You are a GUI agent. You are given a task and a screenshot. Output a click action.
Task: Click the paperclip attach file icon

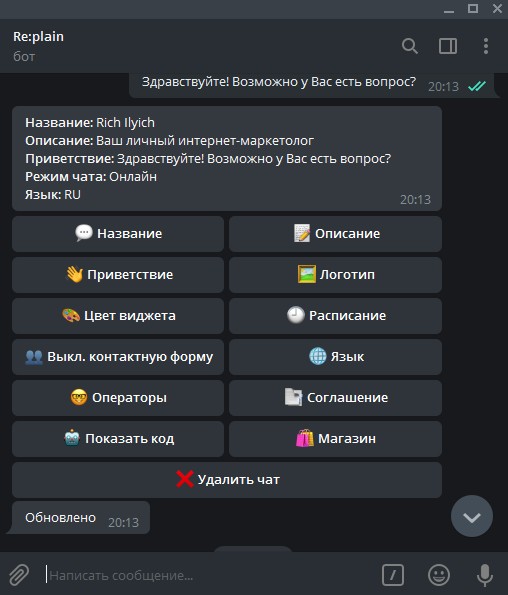pos(19,575)
